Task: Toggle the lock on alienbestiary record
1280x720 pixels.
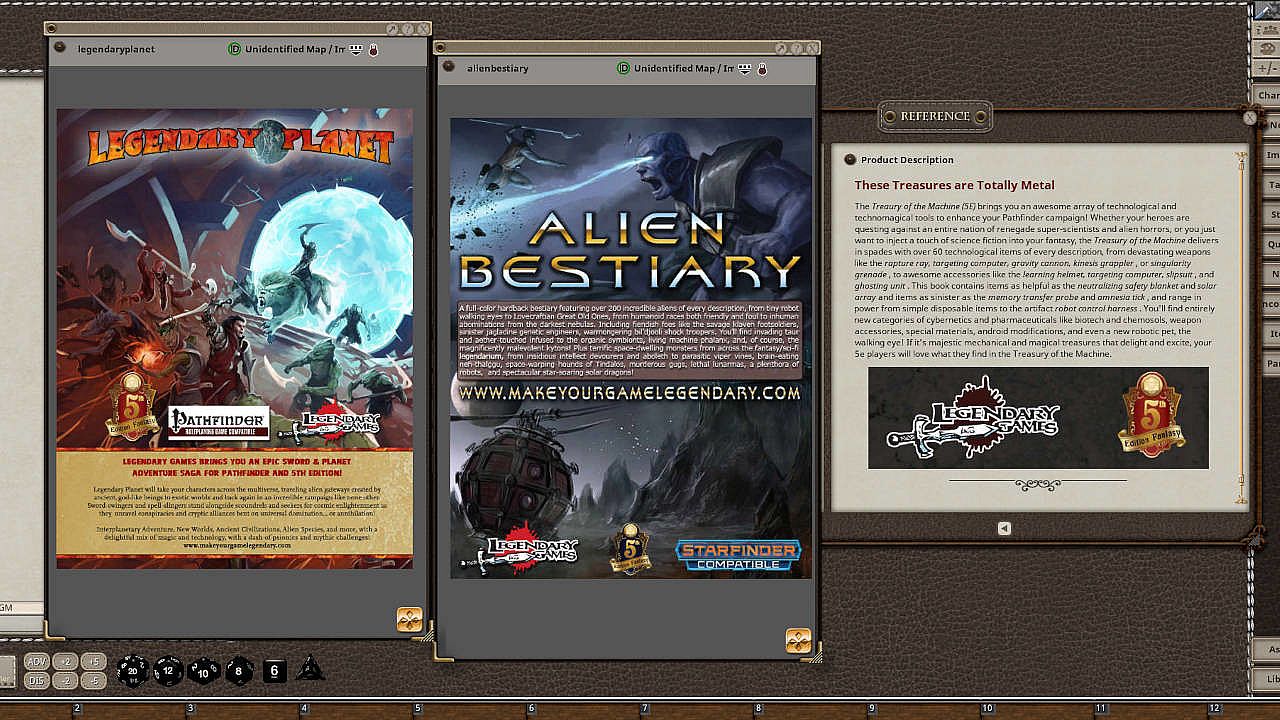Action: tap(761, 68)
